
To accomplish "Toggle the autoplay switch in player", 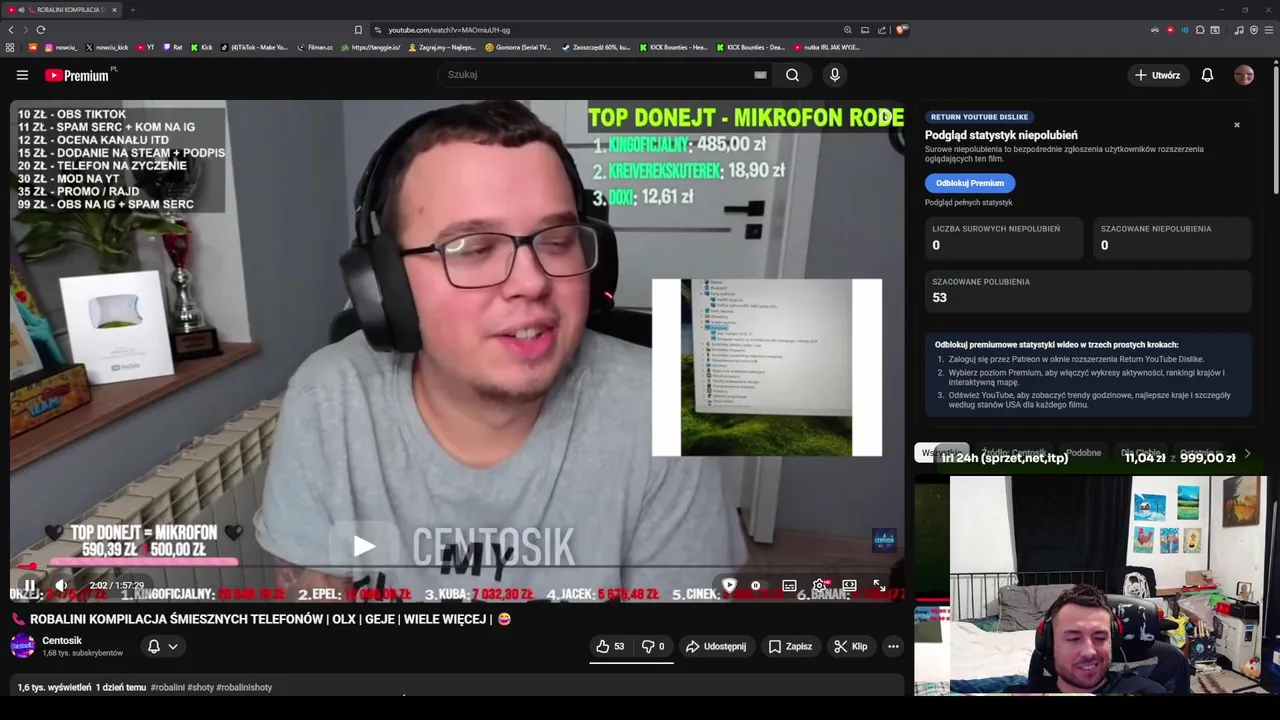I will coord(756,585).
